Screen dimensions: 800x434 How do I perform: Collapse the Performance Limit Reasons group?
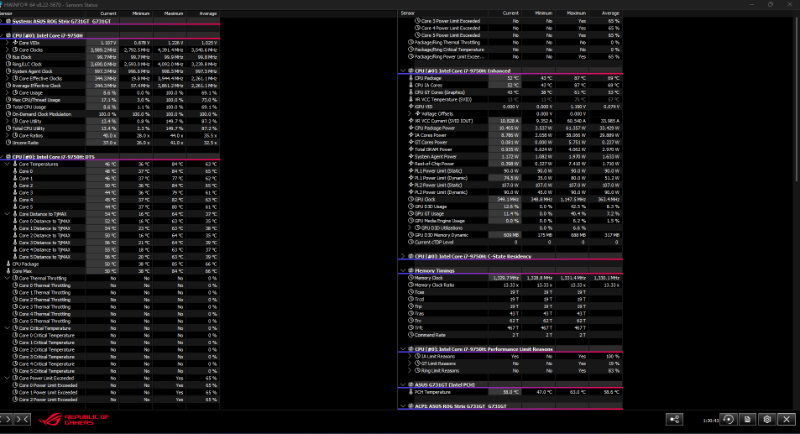[403, 349]
